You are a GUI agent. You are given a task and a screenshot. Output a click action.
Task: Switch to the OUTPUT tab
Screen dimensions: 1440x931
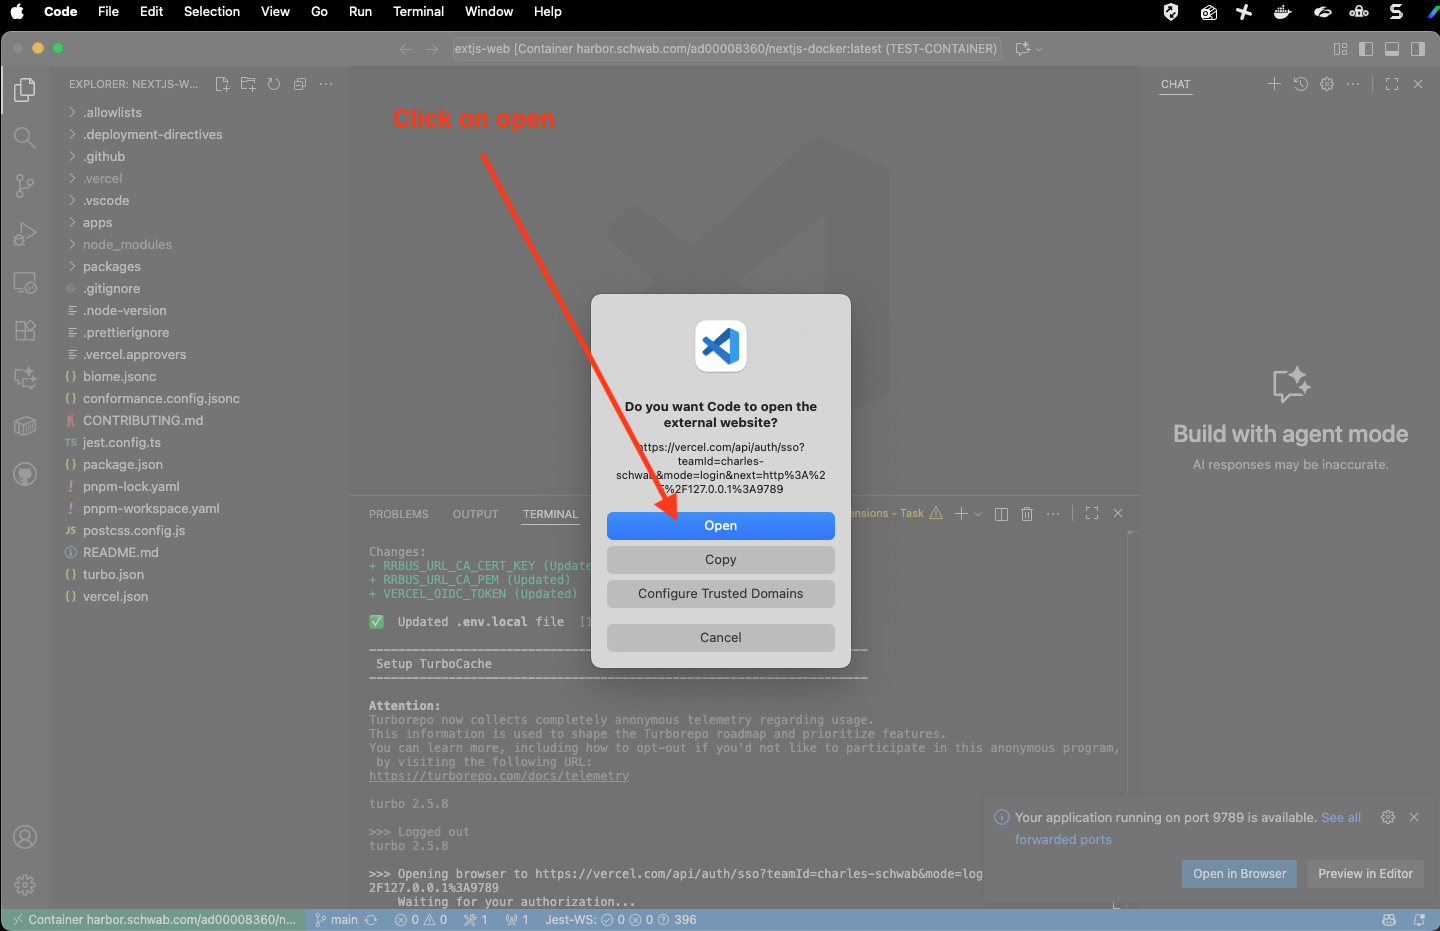pos(475,513)
